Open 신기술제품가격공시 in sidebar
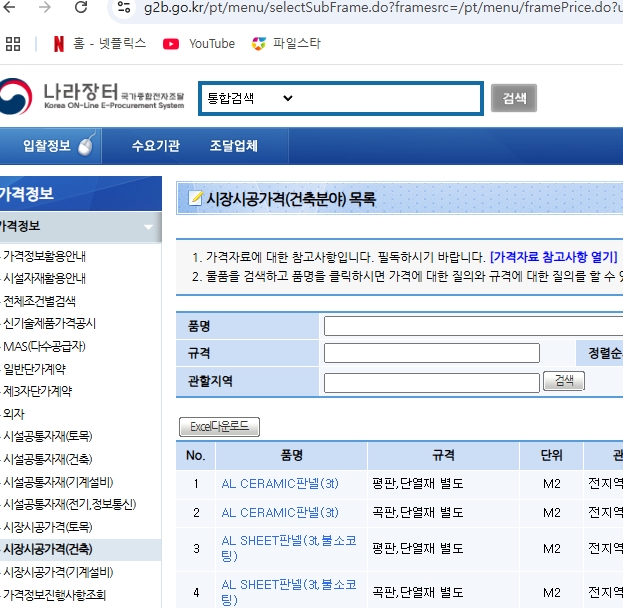The width and height of the screenshot is (623, 608). pyautogui.click(x=49, y=323)
